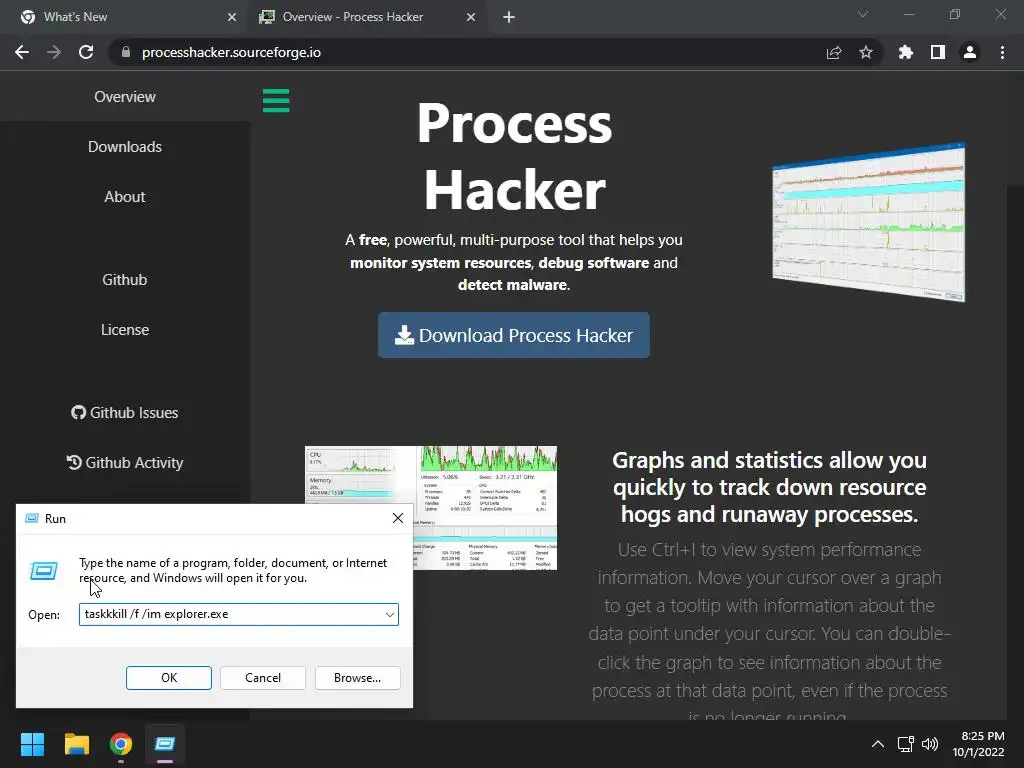
Task: Click the Process Hacker window screenshot thumbnail
Action: point(869,222)
